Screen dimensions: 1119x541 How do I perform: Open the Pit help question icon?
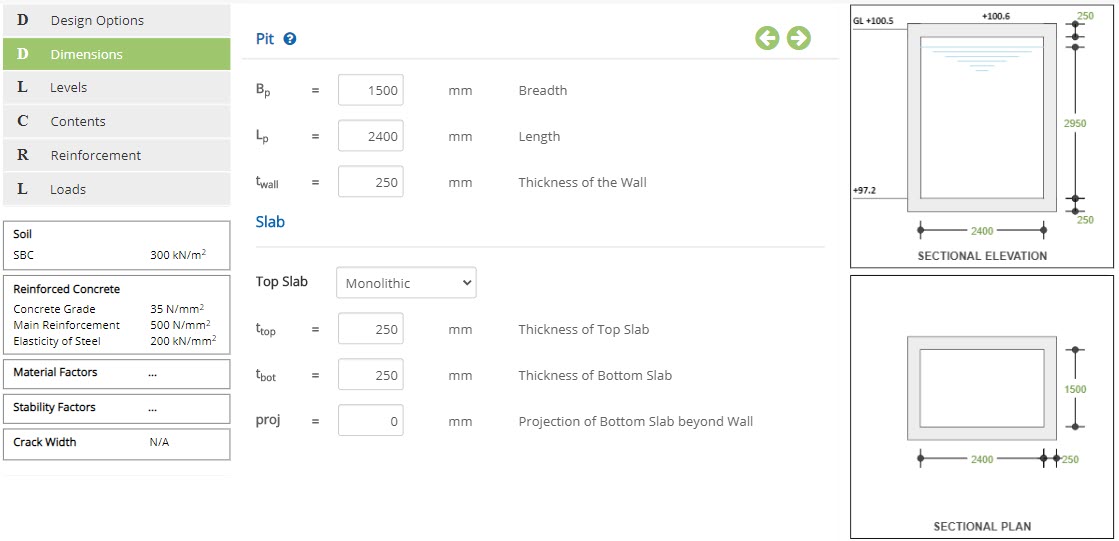click(289, 39)
